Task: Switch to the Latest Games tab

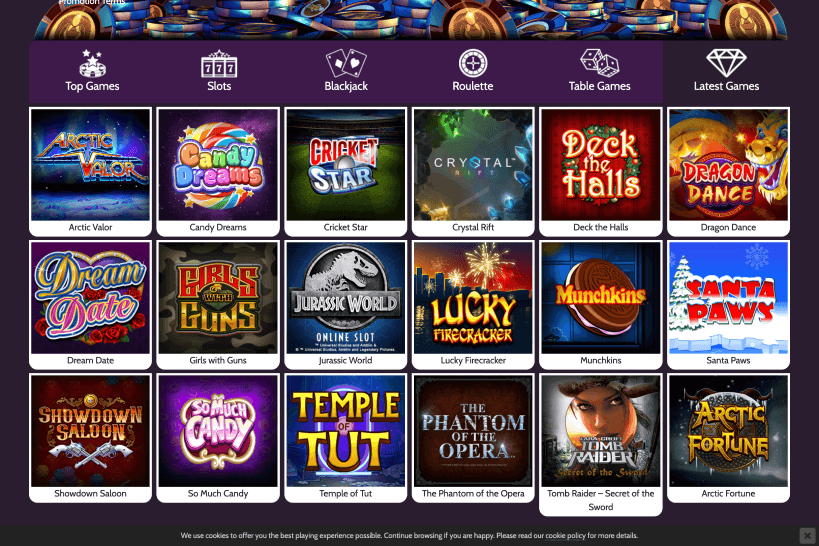Action: pos(727,72)
